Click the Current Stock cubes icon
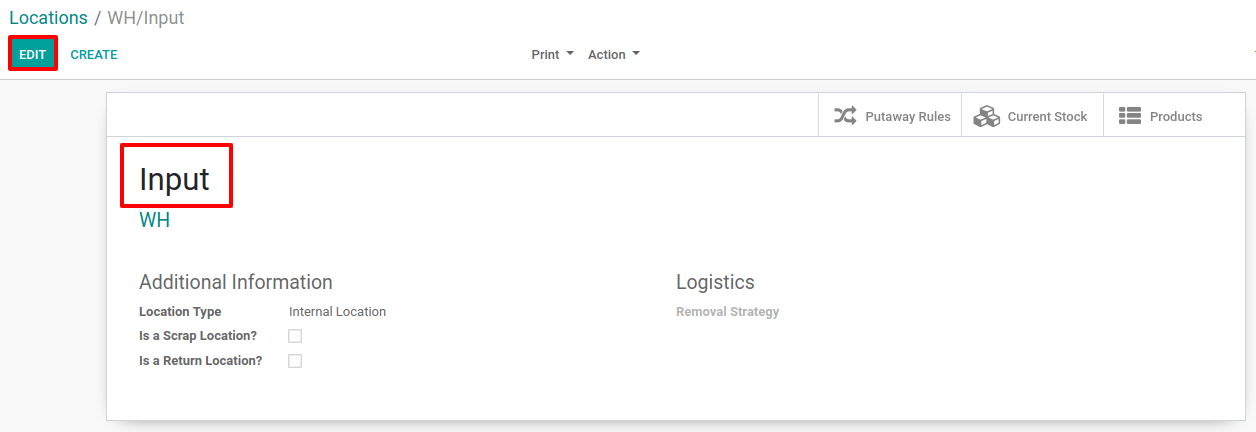 pos(987,116)
